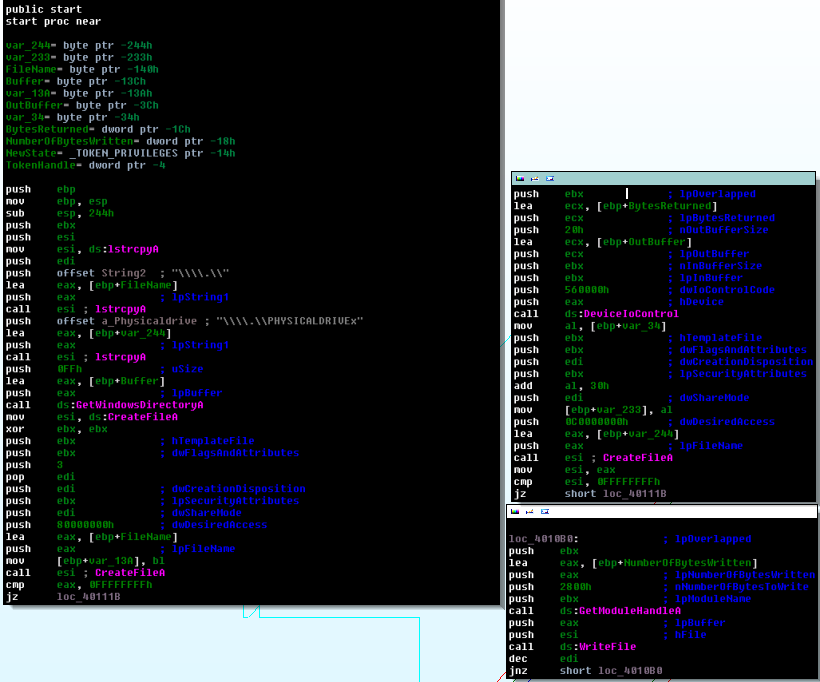The height and width of the screenshot is (682, 820).
Task: Click the 'public start' line
Action: click(44, 9)
